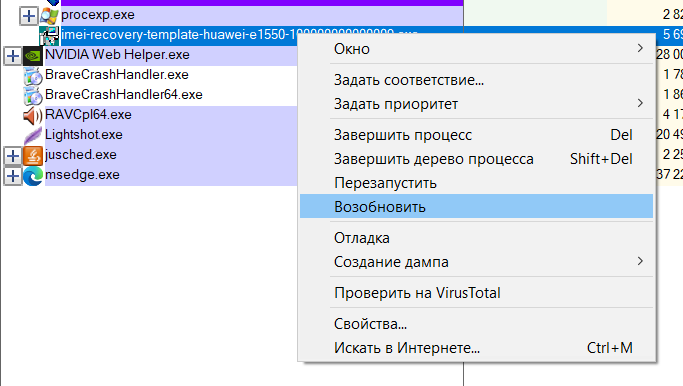The image size is (683, 386).
Task: Open Свойства… from the context menu
Action: tap(477, 324)
